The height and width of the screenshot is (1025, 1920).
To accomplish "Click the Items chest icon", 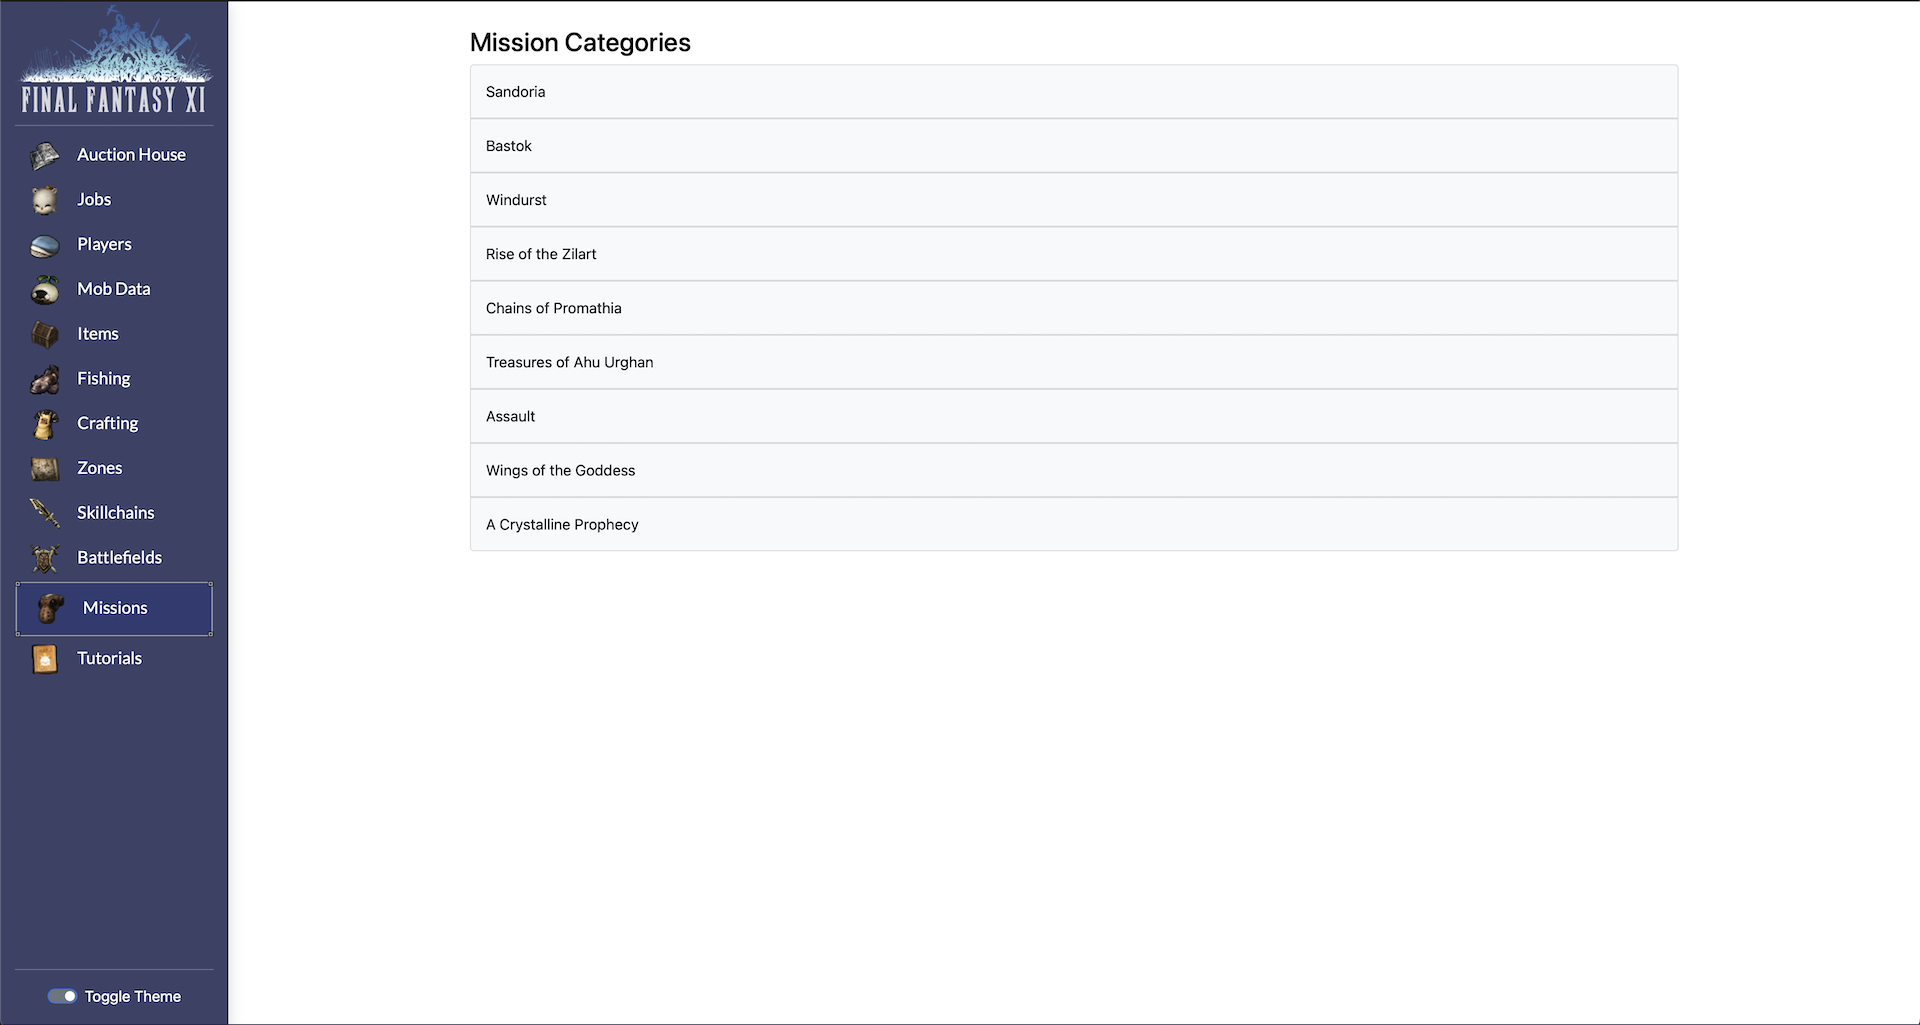I will coord(45,334).
